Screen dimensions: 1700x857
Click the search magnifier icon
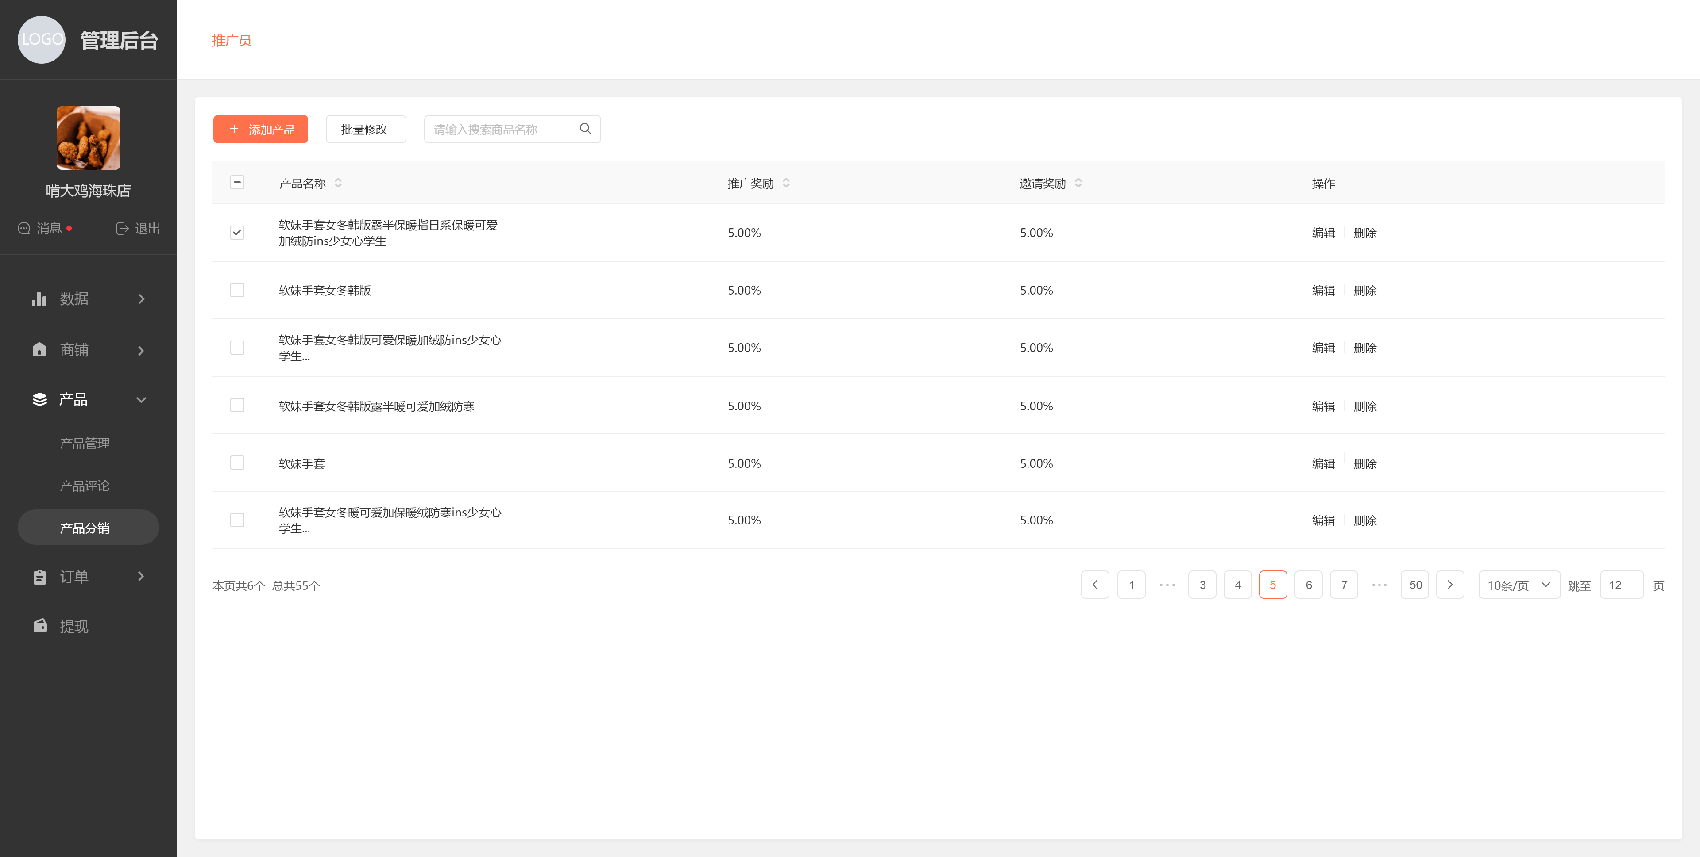(585, 129)
